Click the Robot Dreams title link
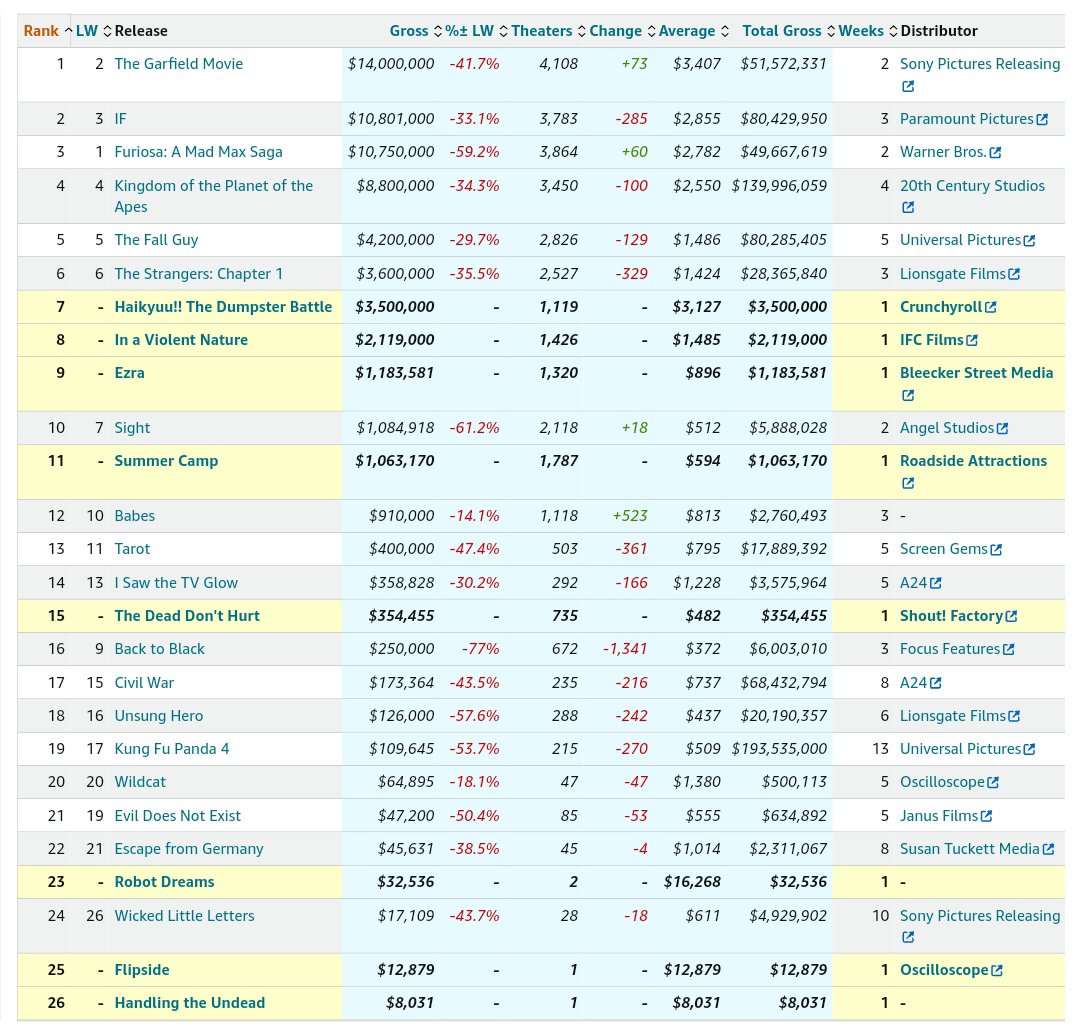Viewport: 1080px width, 1032px height. coord(165,883)
